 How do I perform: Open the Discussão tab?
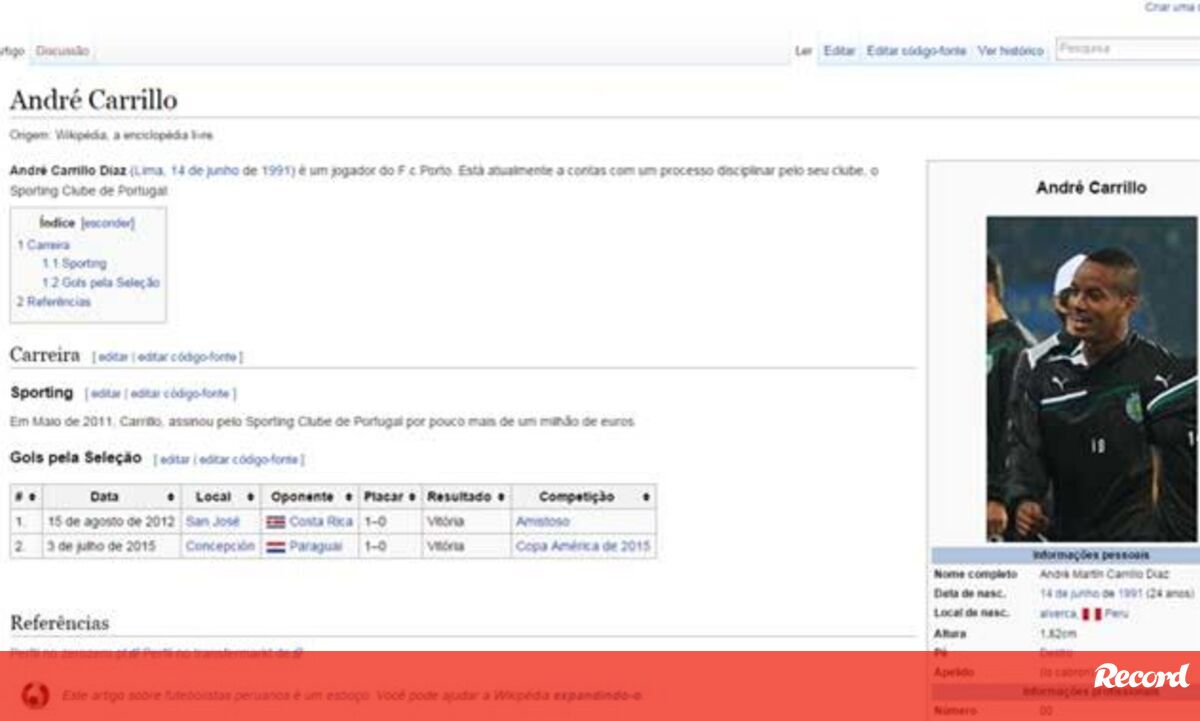62,50
